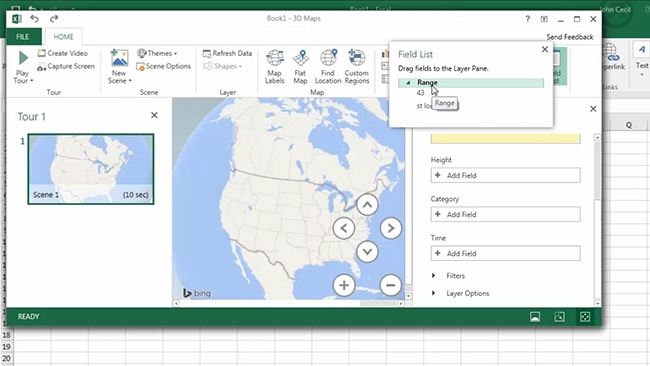Click the Excel logo icon
The width and height of the screenshot is (650, 366).
tap(17, 19)
